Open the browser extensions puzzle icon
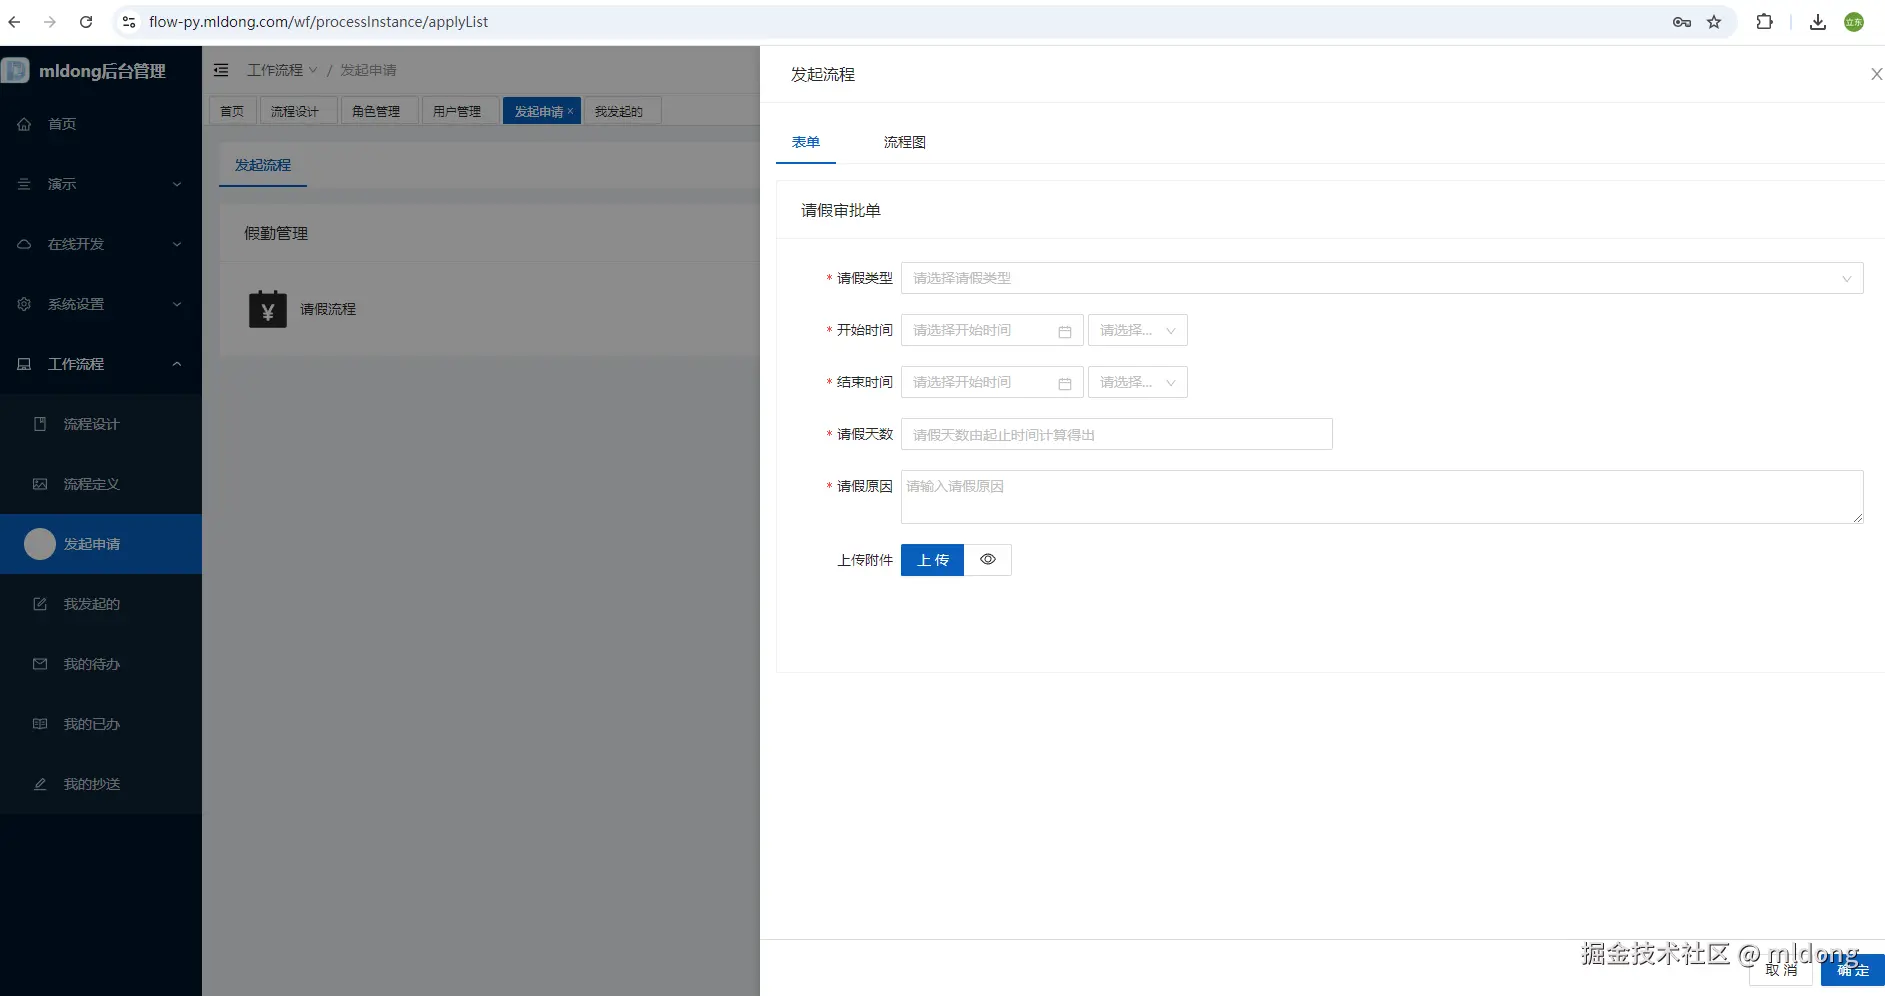 (x=1764, y=22)
